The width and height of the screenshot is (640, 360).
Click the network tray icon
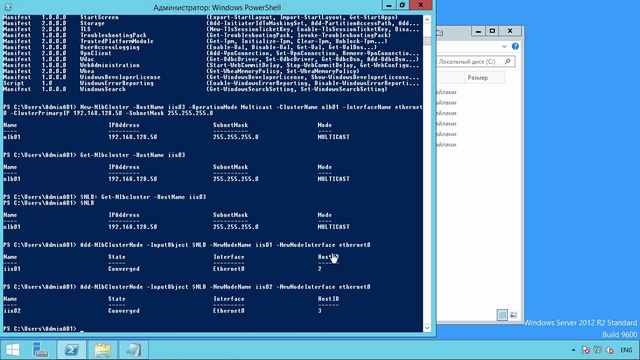(598, 350)
